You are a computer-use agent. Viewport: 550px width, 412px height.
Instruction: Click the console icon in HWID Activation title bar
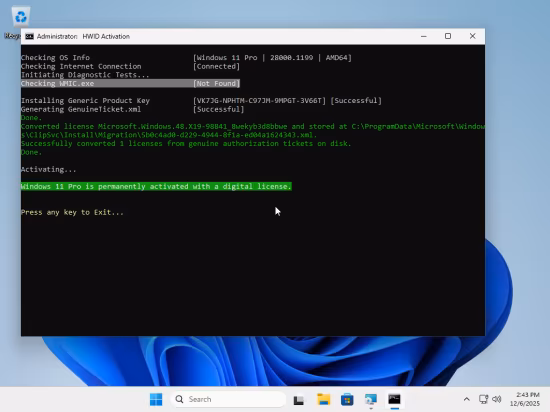tap(29, 36)
